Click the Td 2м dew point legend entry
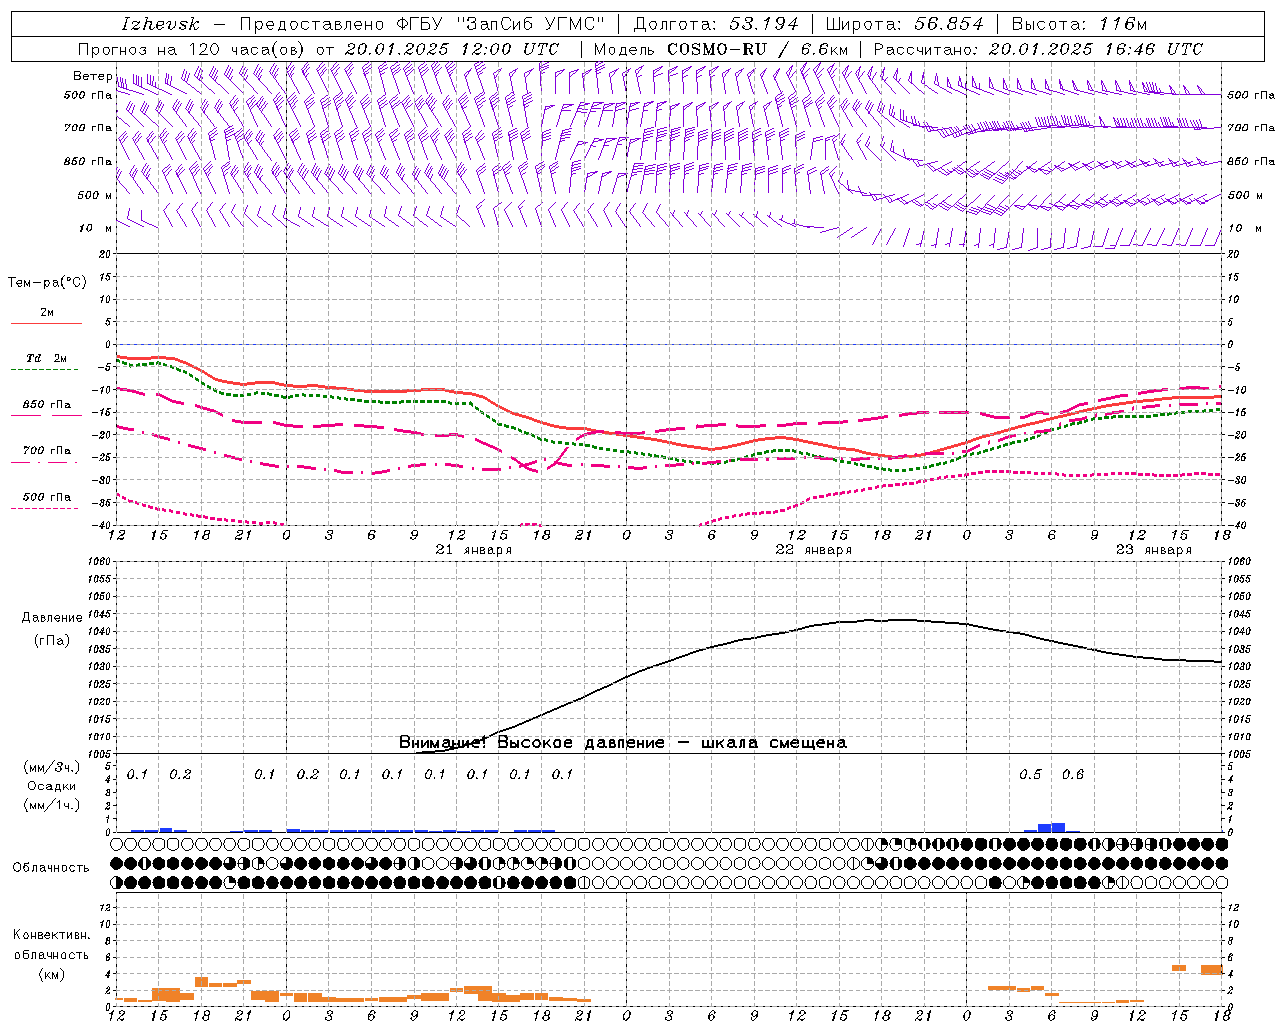The height and width of the screenshot is (1024, 1280). point(46,358)
